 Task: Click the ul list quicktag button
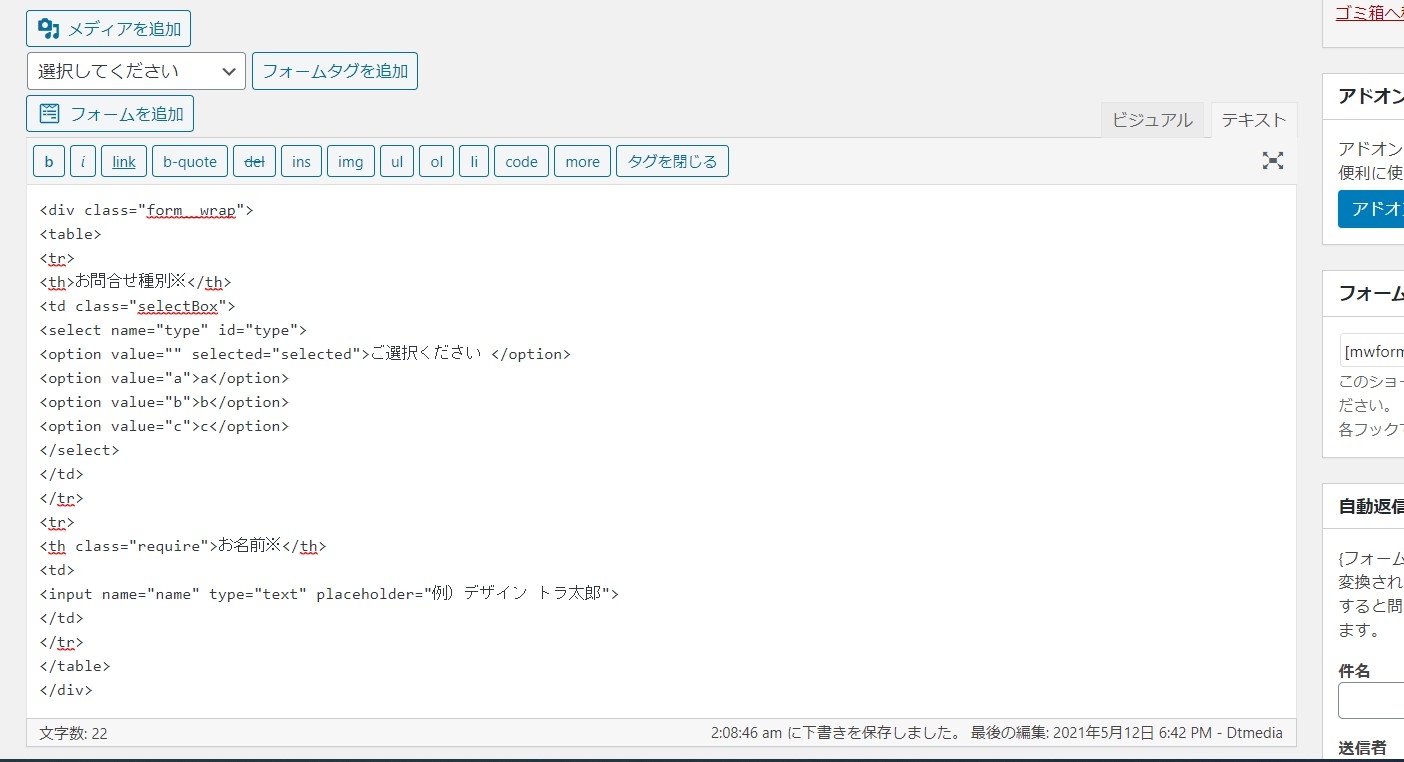point(397,161)
